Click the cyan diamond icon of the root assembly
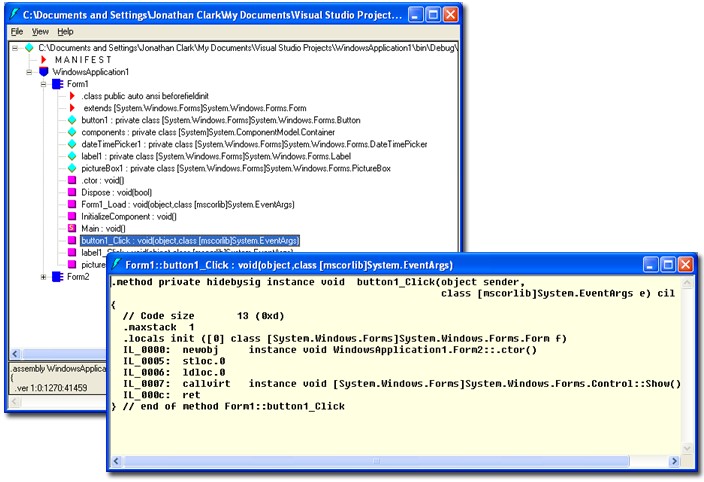This screenshot has width=704, height=482. (29, 47)
